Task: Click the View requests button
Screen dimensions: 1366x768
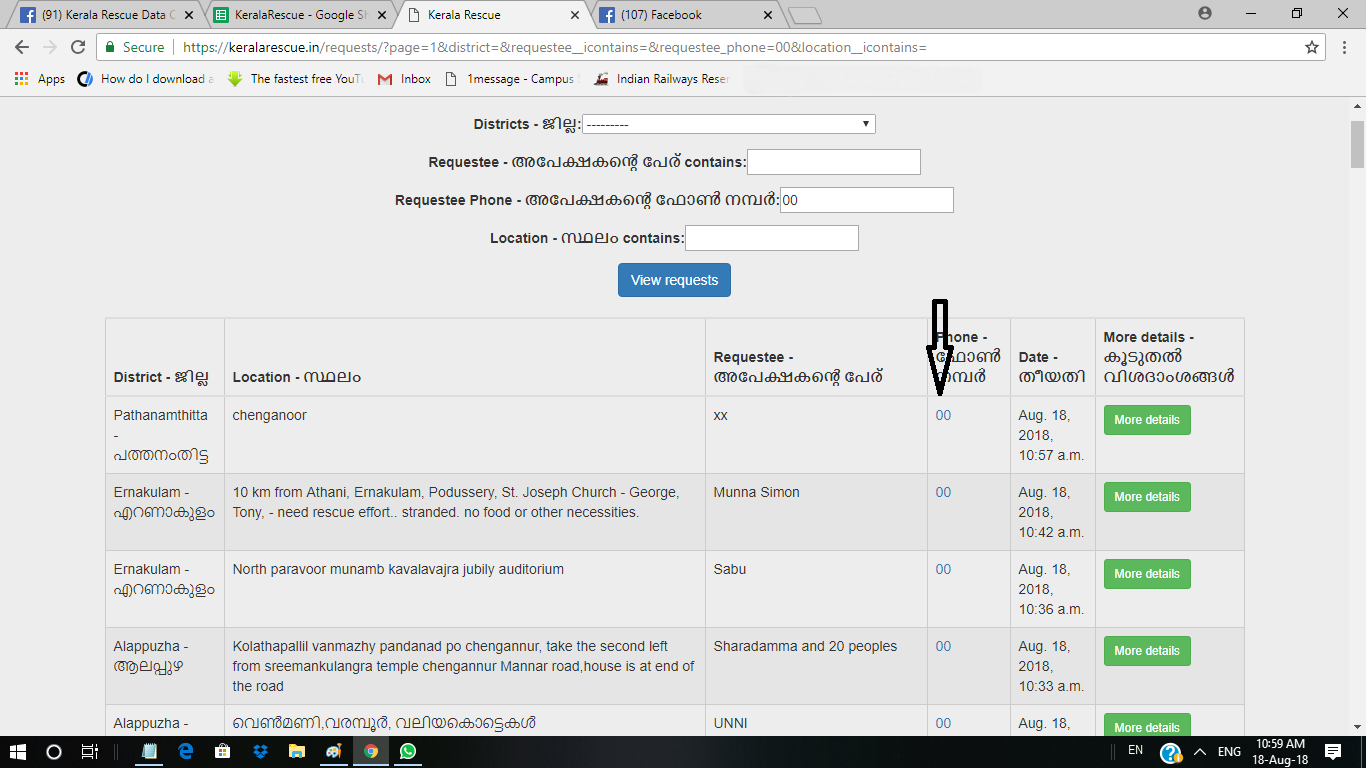Action: pyautogui.click(x=674, y=280)
